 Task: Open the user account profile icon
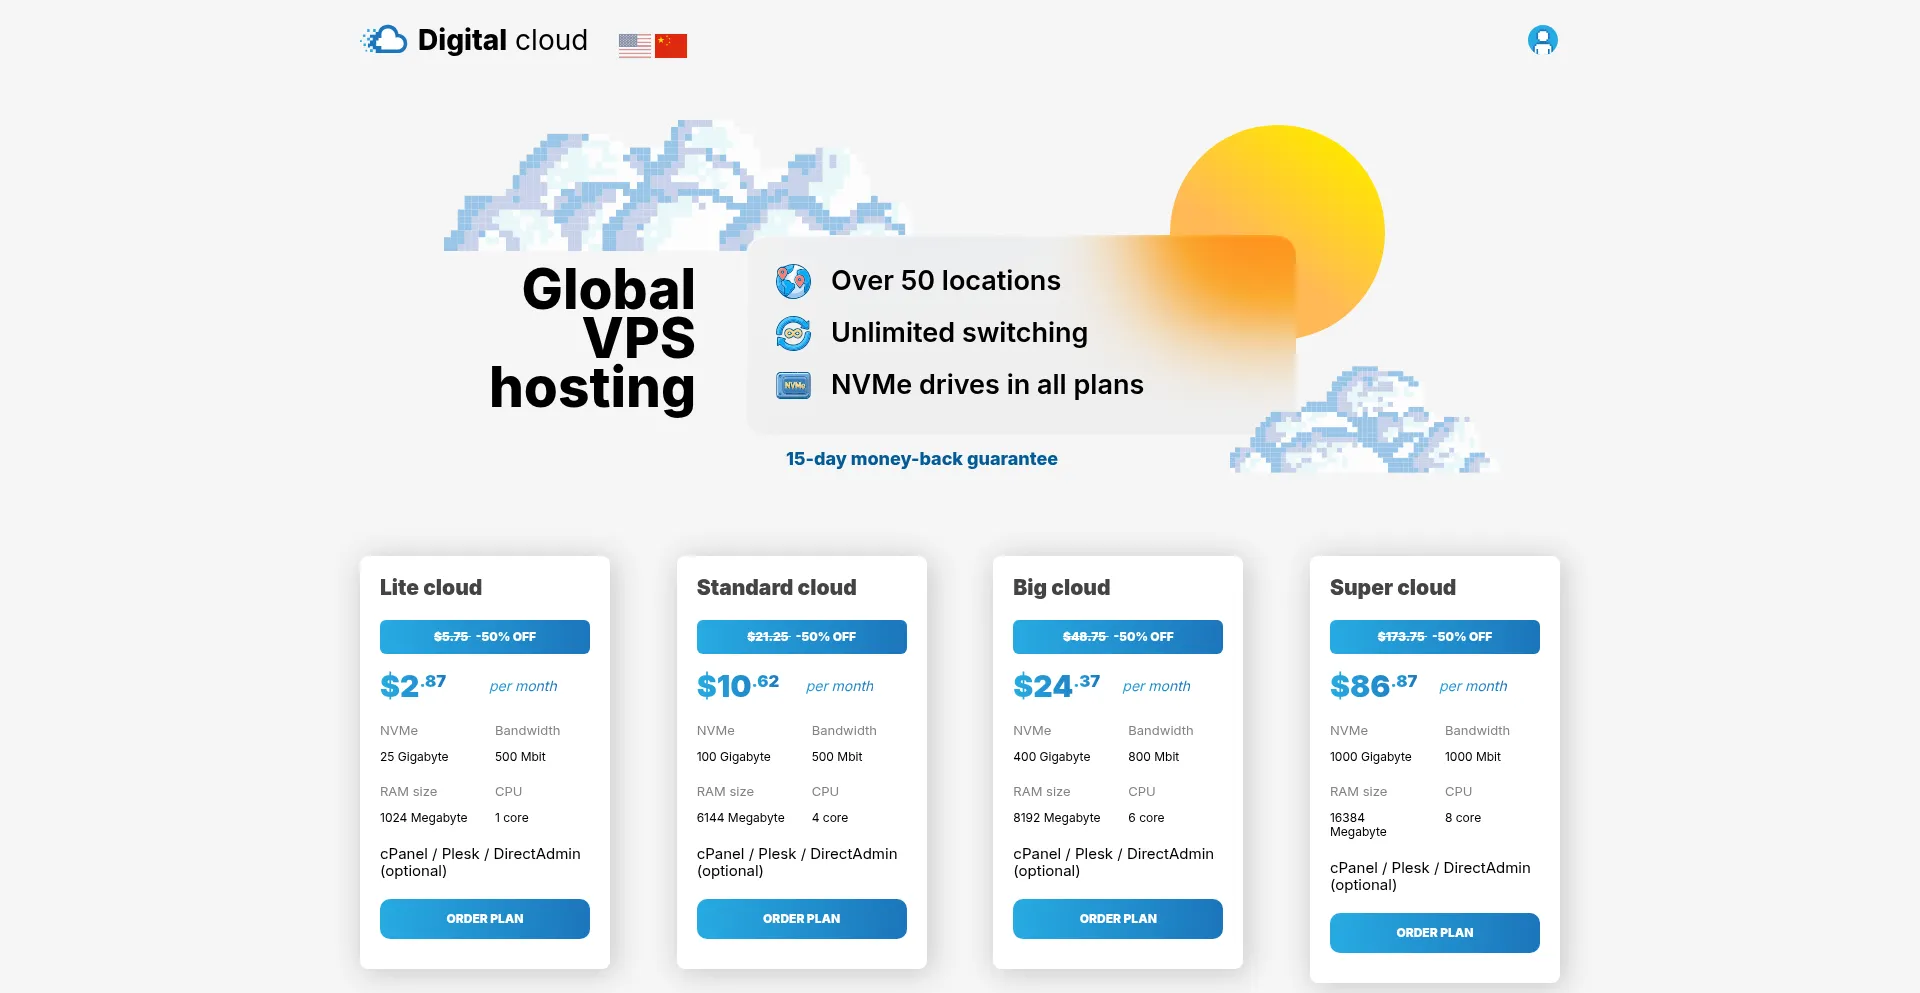pos(1542,40)
